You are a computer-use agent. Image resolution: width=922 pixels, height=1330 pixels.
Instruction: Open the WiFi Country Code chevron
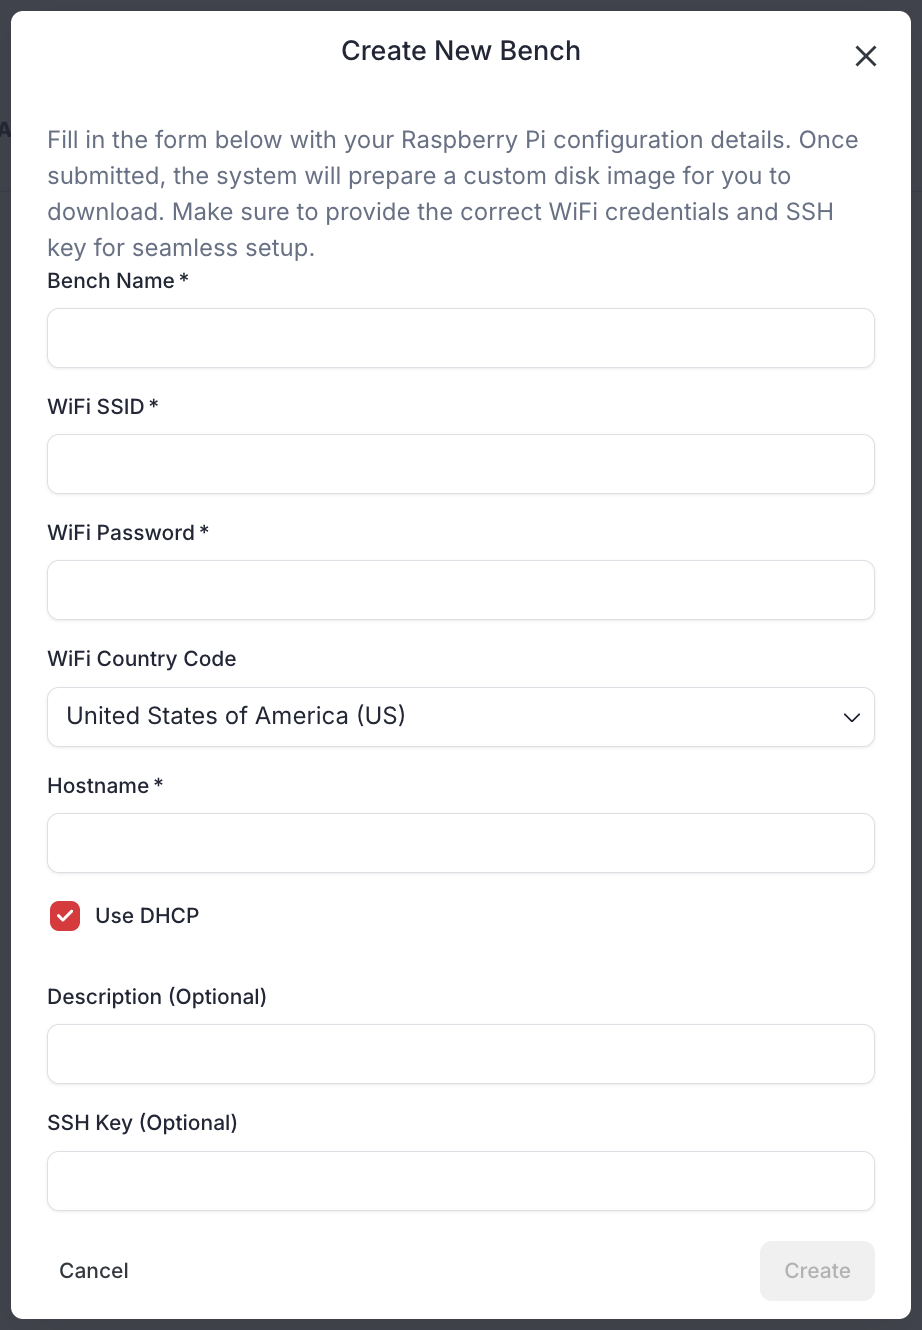coord(852,717)
